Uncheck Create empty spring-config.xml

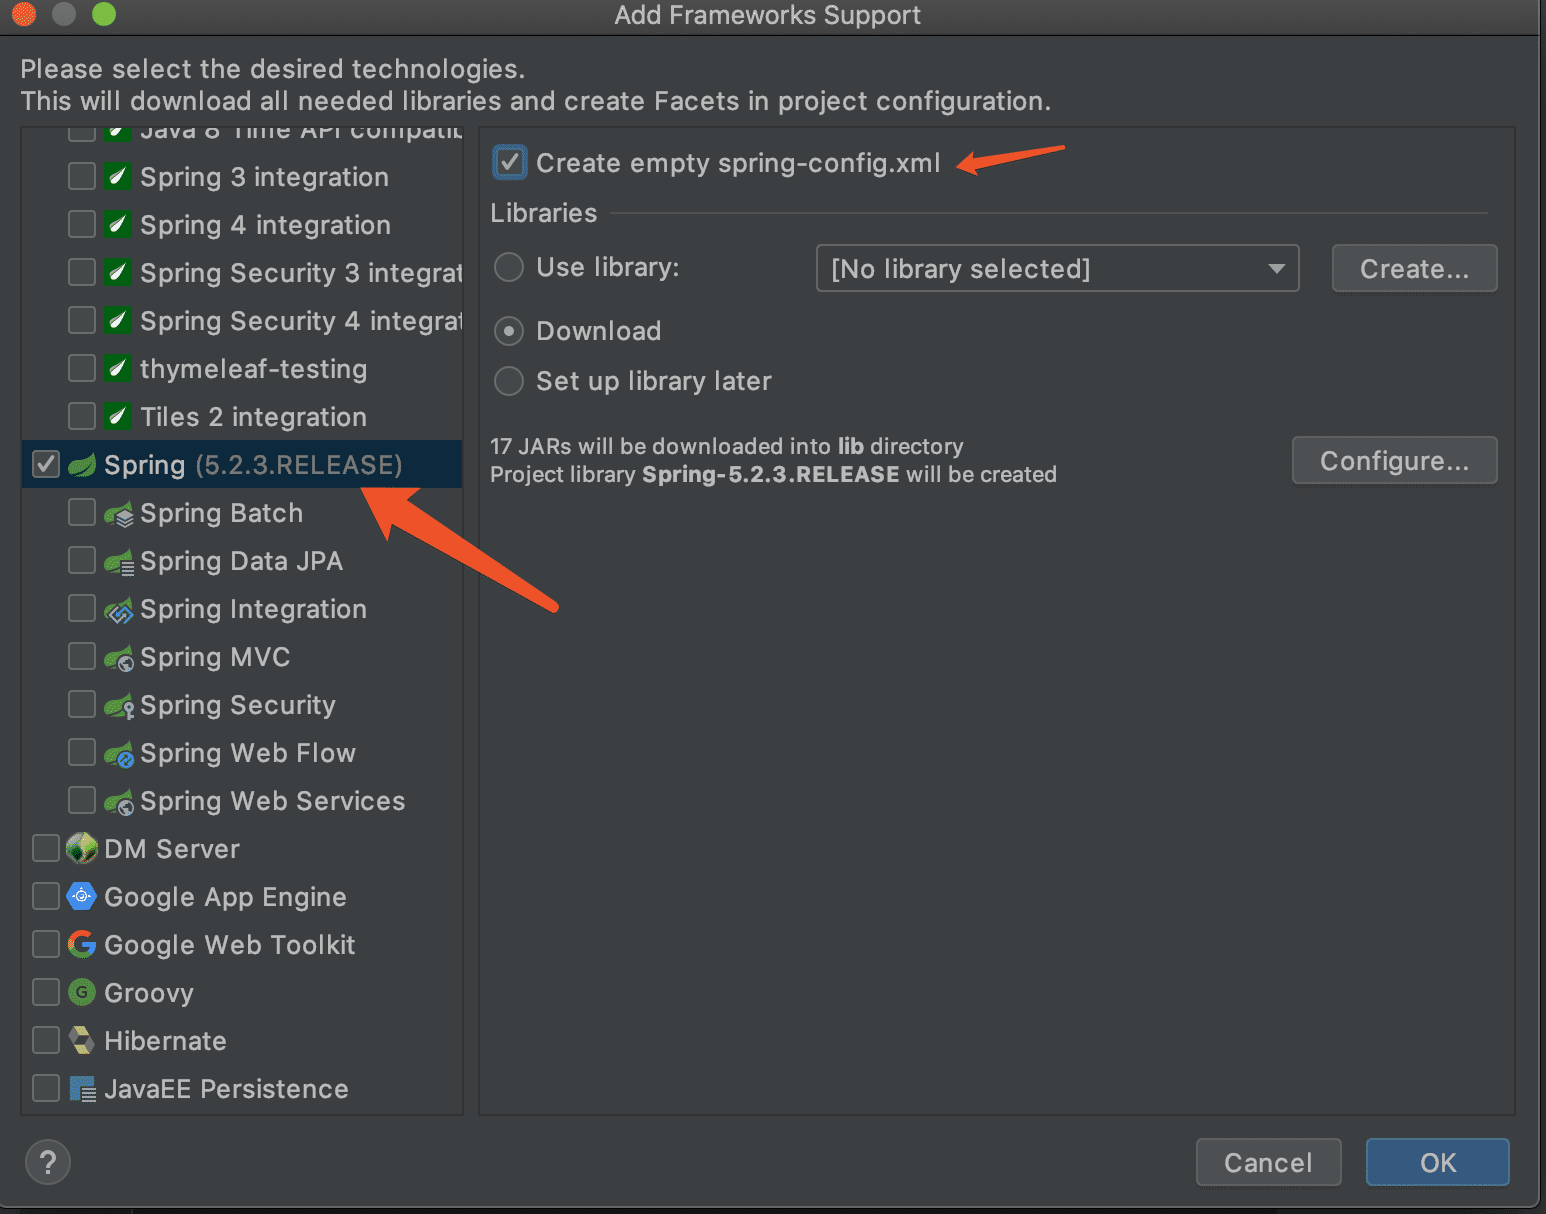click(510, 162)
